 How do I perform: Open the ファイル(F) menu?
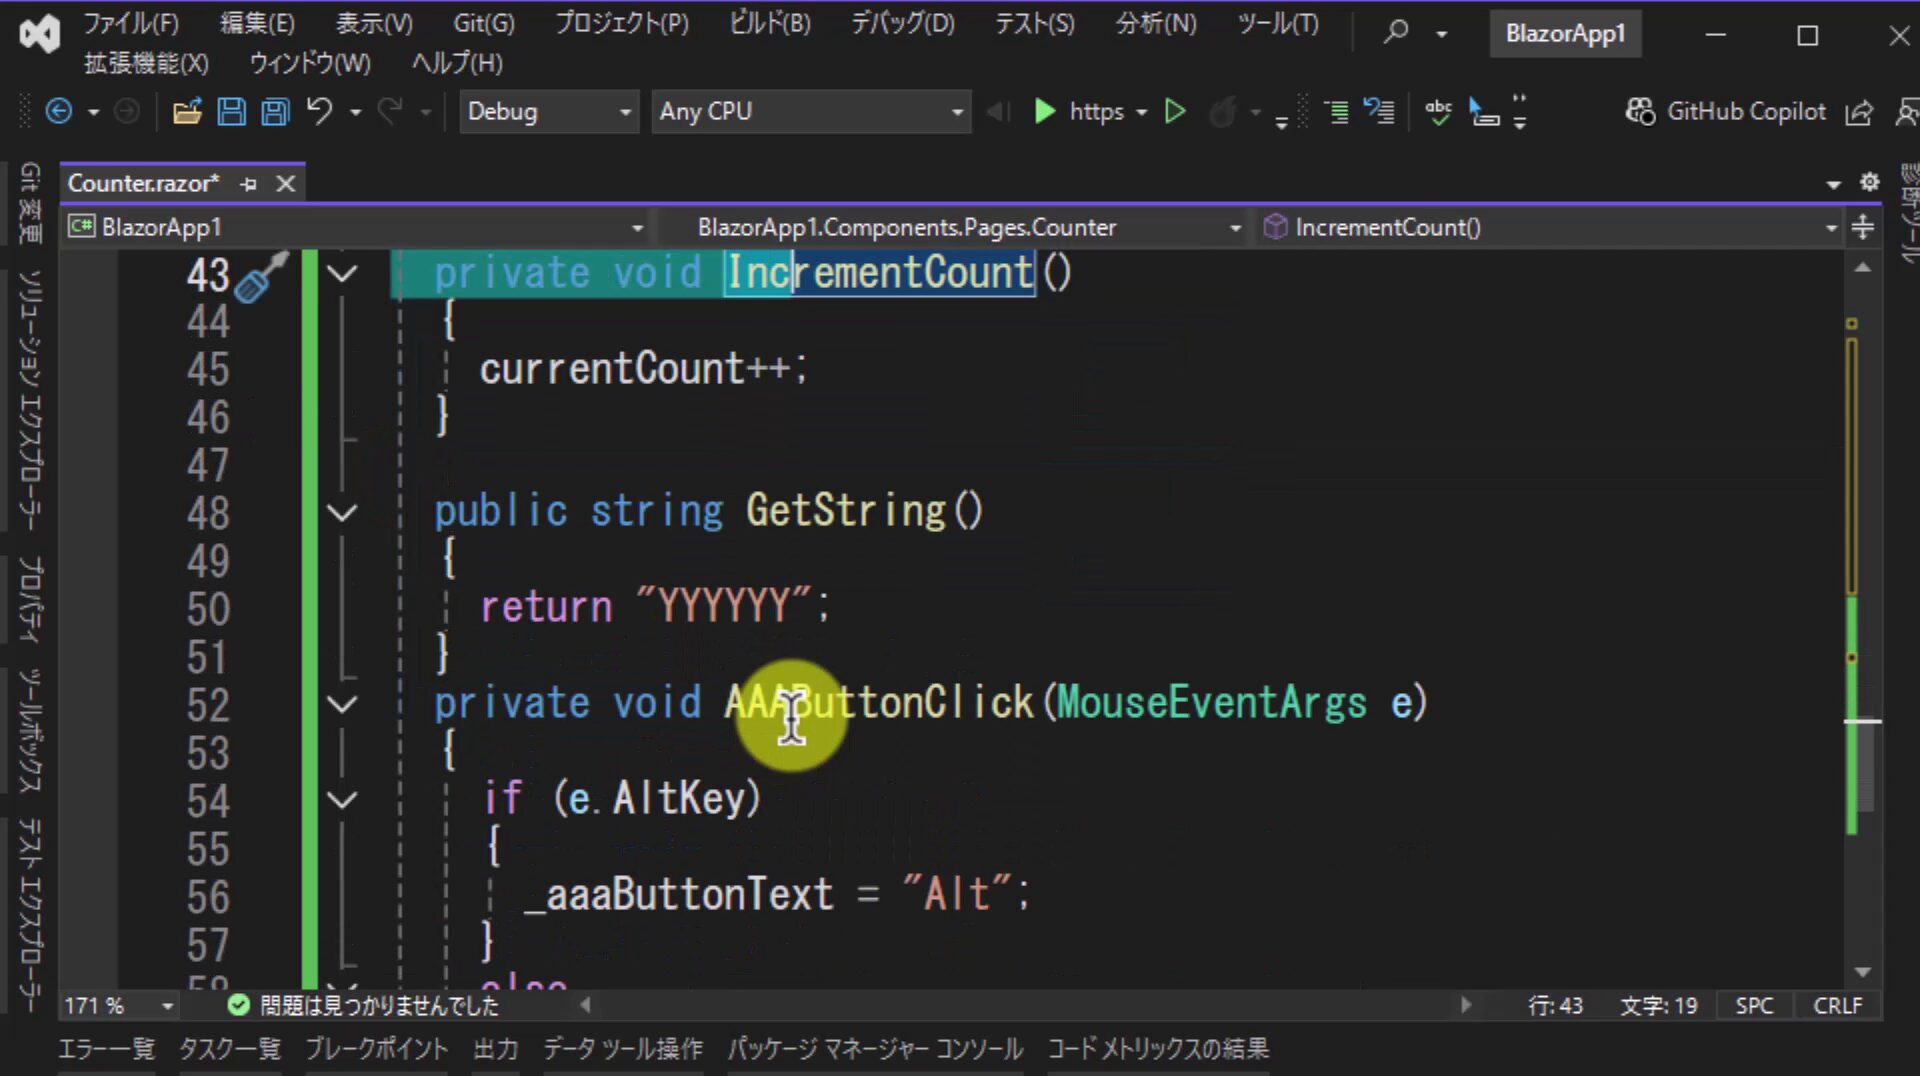[x=131, y=23]
